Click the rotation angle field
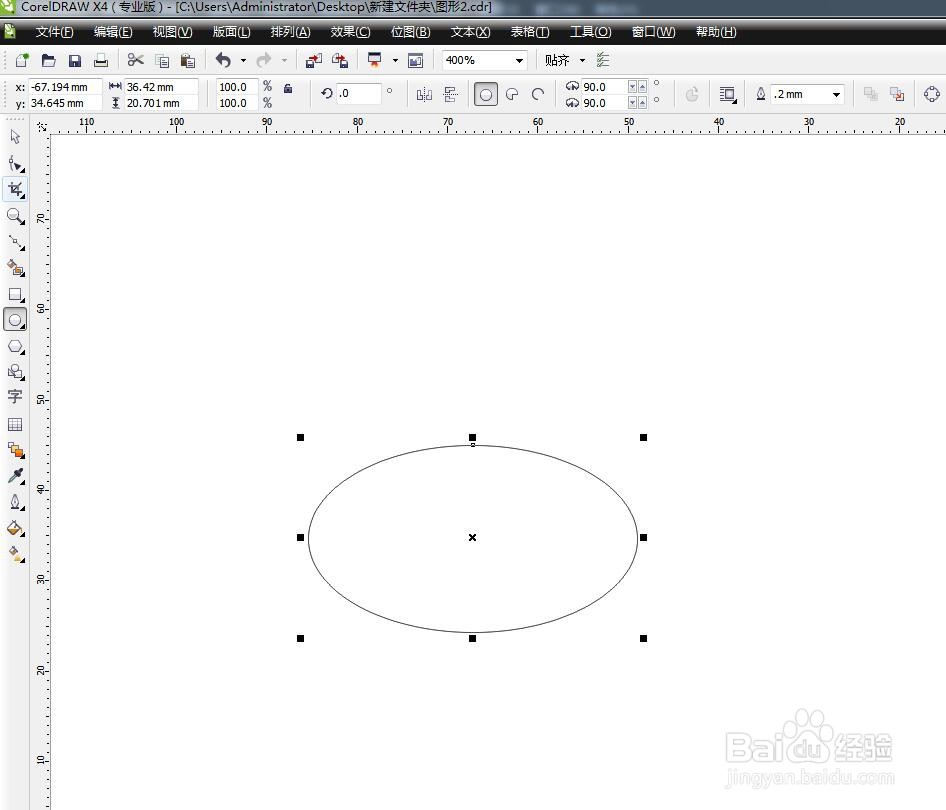Image resolution: width=946 pixels, height=810 pixels. [x=358, y=93]
